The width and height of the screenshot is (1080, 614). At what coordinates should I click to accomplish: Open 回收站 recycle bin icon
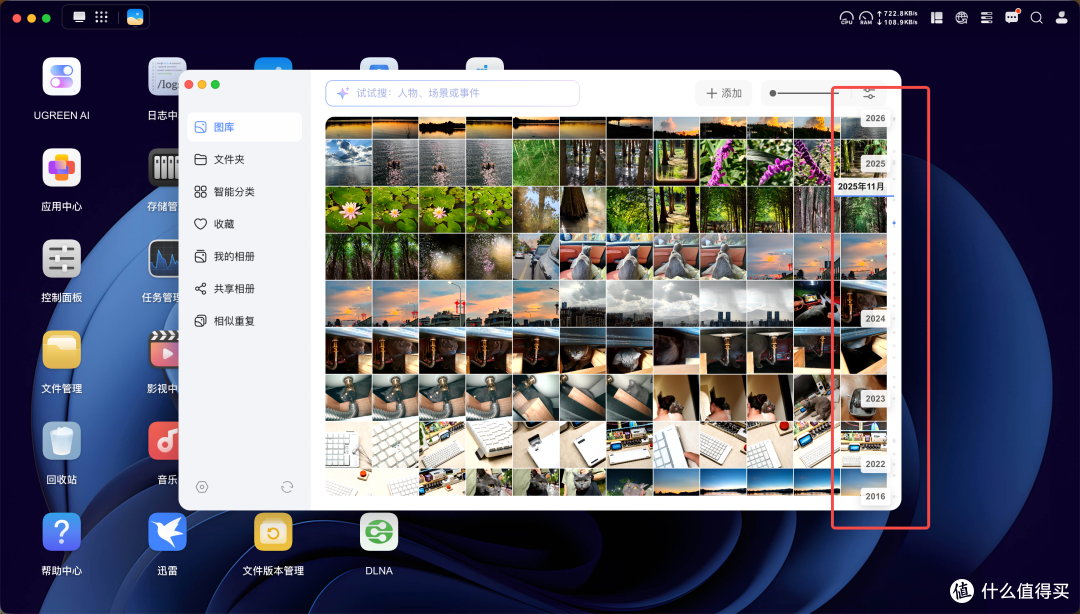pos(61,440)
